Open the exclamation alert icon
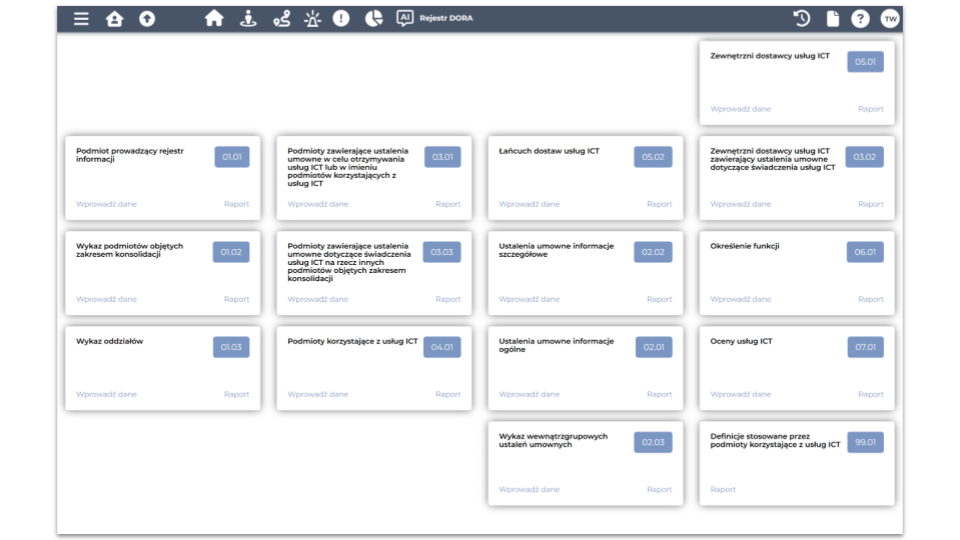The width and height of the screenshot is (960, 540). pos(341,19)
